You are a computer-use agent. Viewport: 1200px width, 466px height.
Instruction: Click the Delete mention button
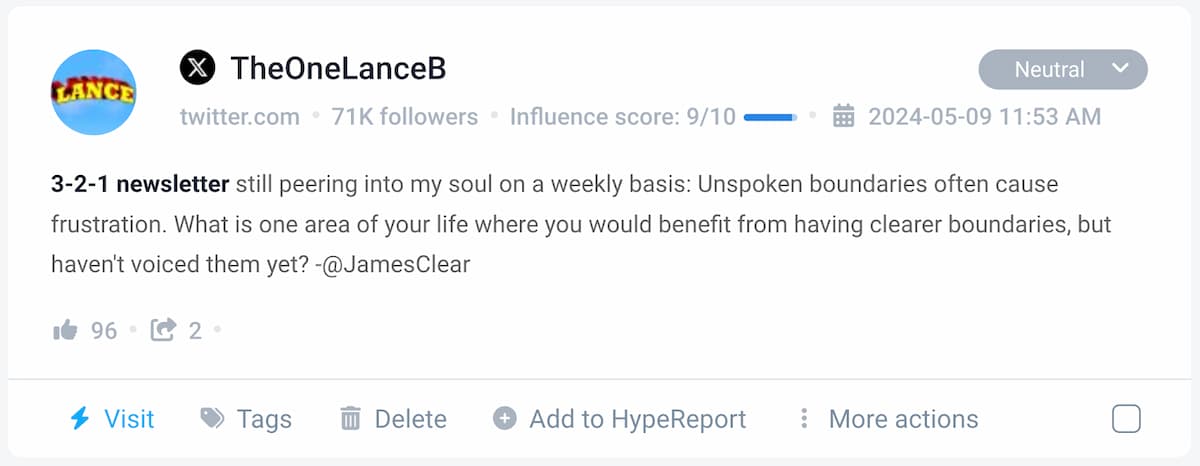click(x=410, y=418)
